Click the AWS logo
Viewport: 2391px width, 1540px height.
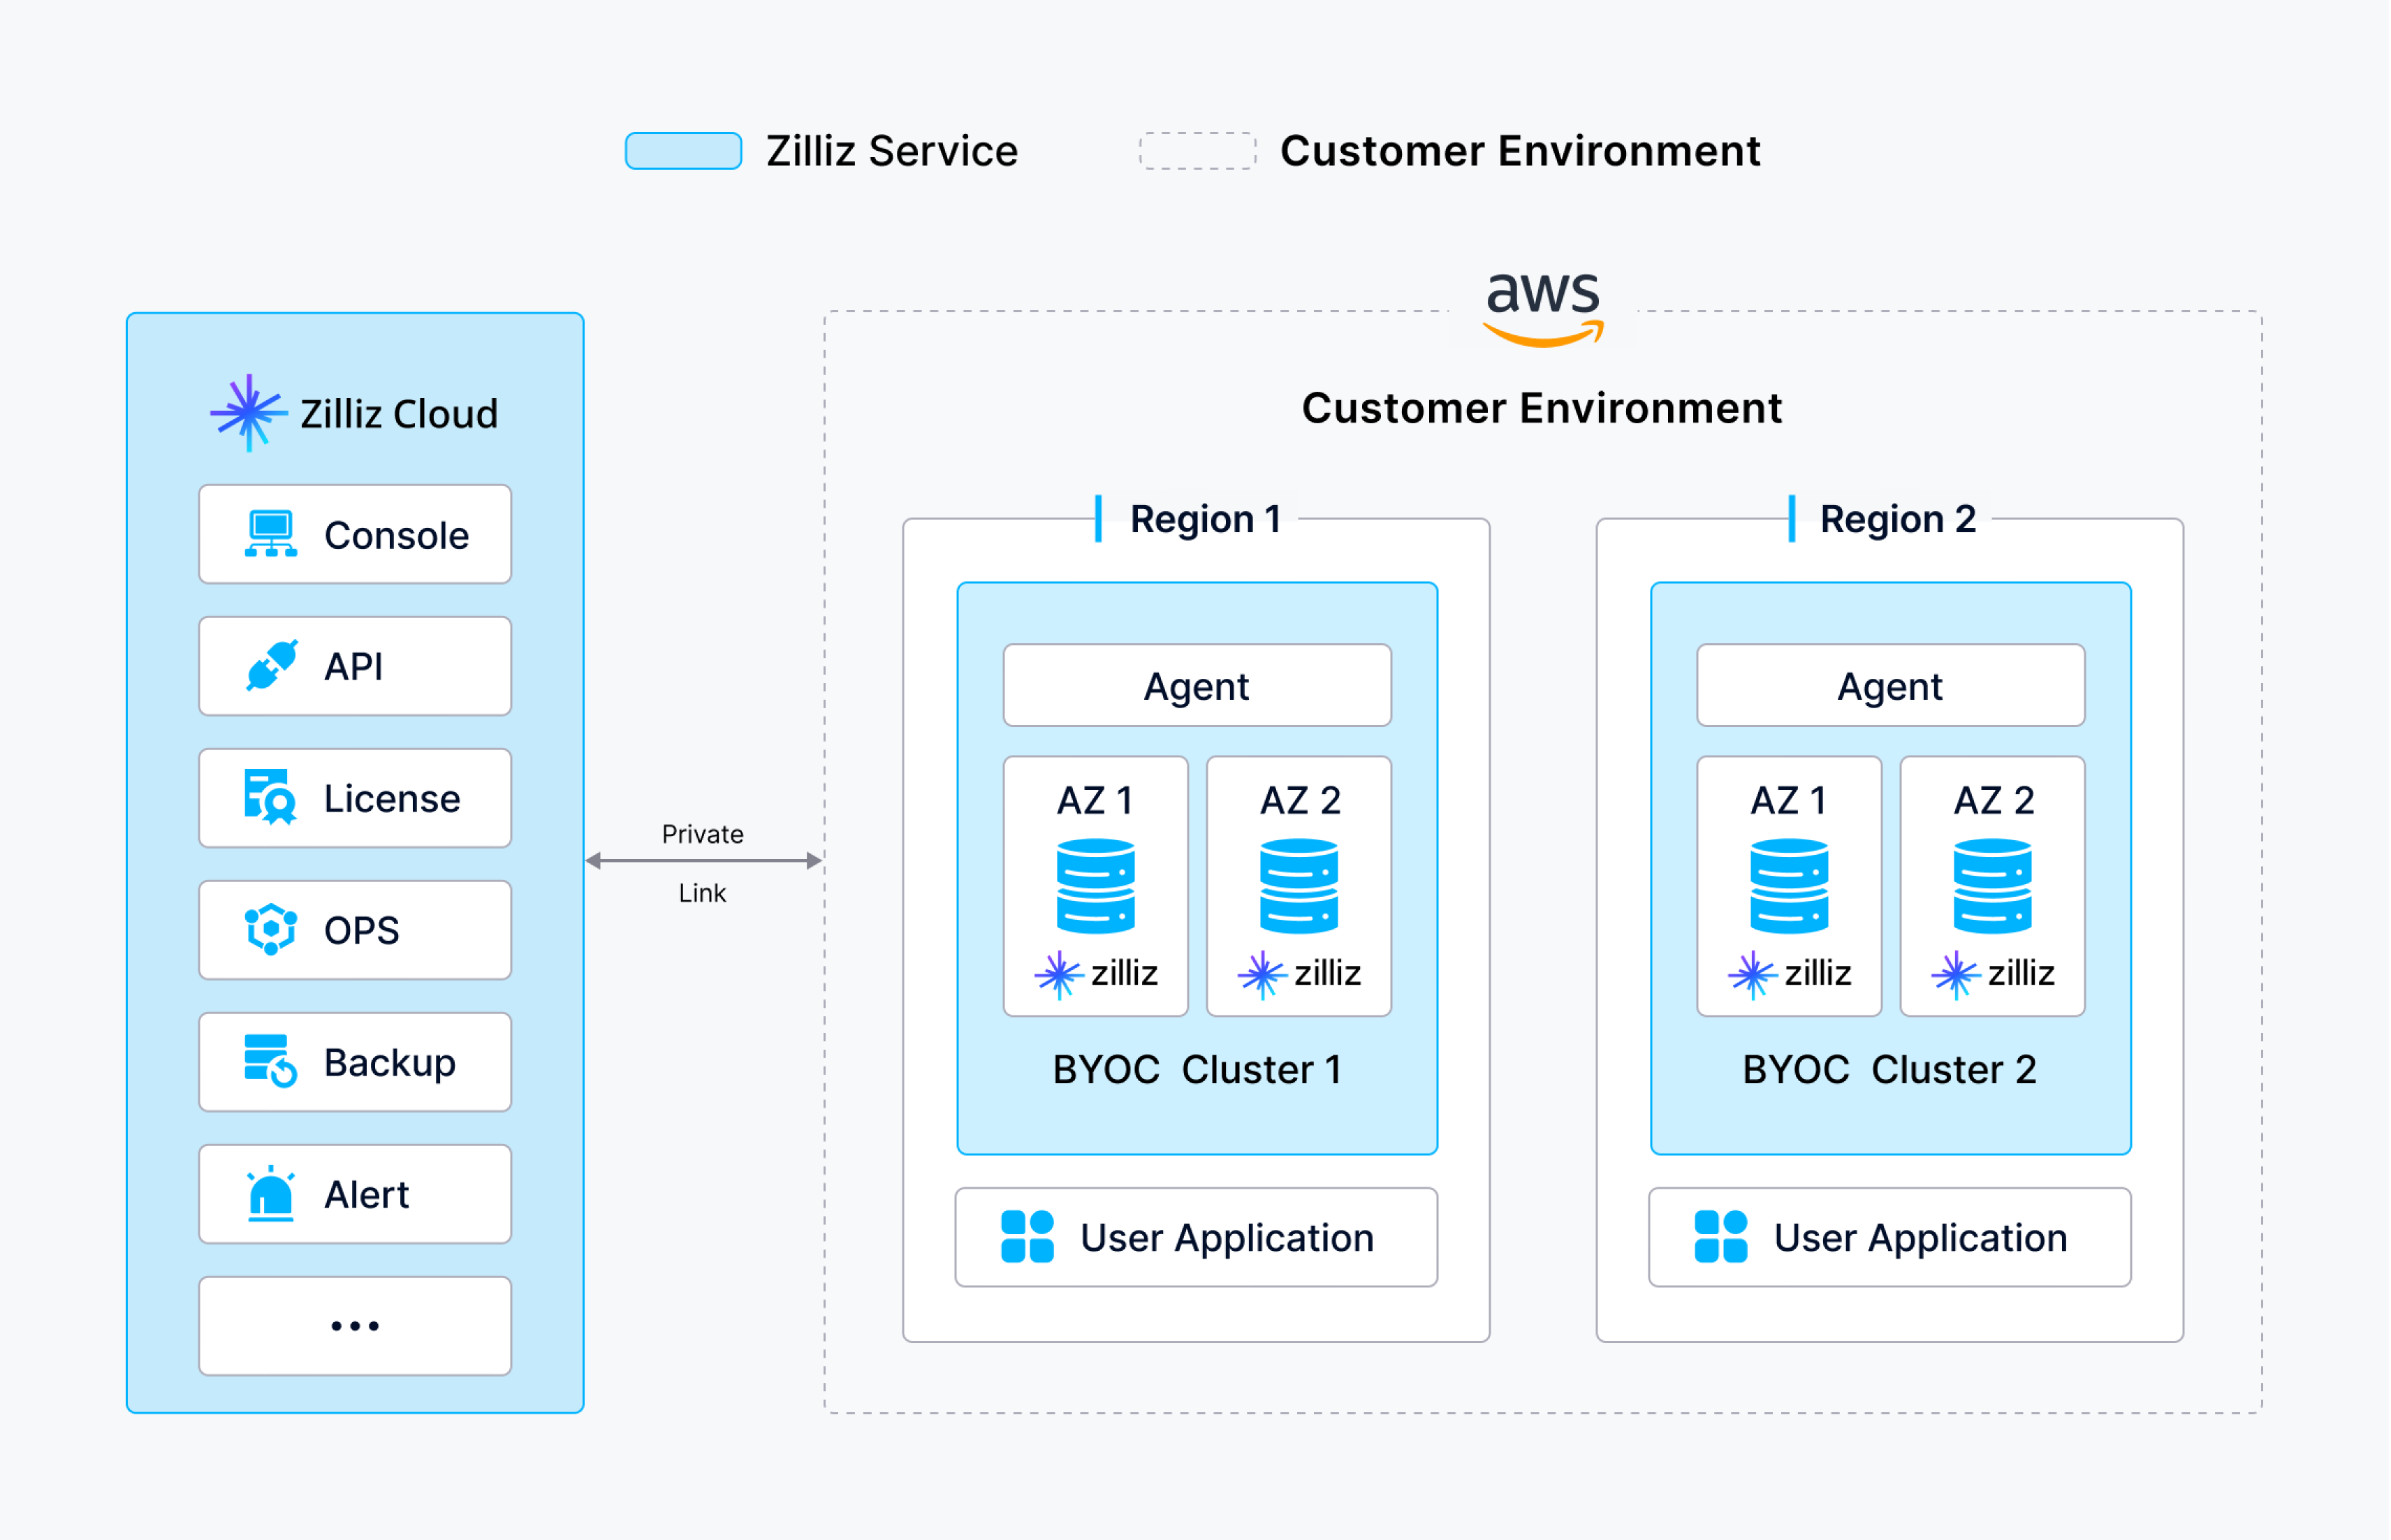click(x=1543, y=311)
